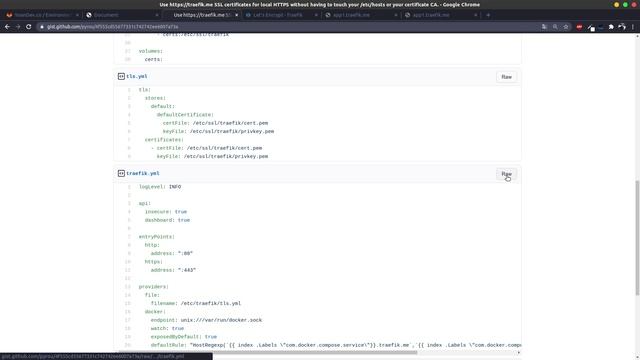Open a new browser tab

pyautogui.click(x=488, y=15)
